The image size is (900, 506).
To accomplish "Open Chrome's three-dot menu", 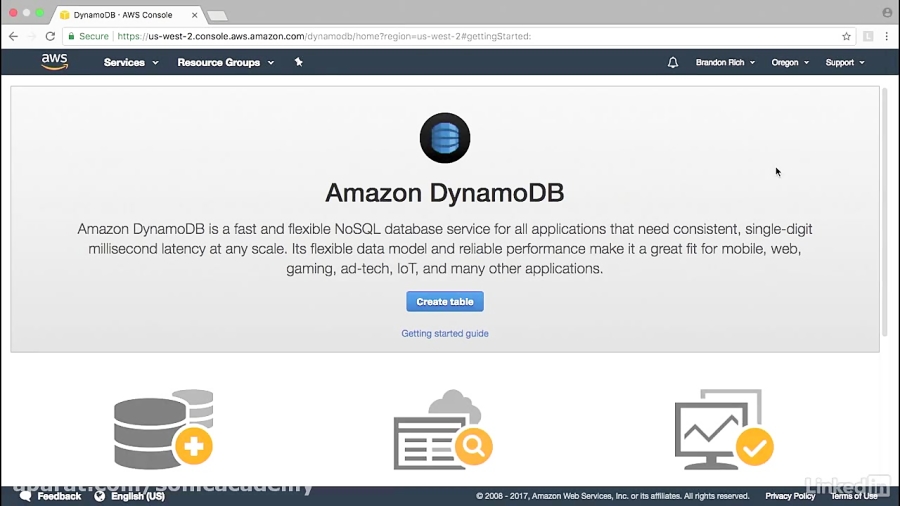I will (887, 36).
